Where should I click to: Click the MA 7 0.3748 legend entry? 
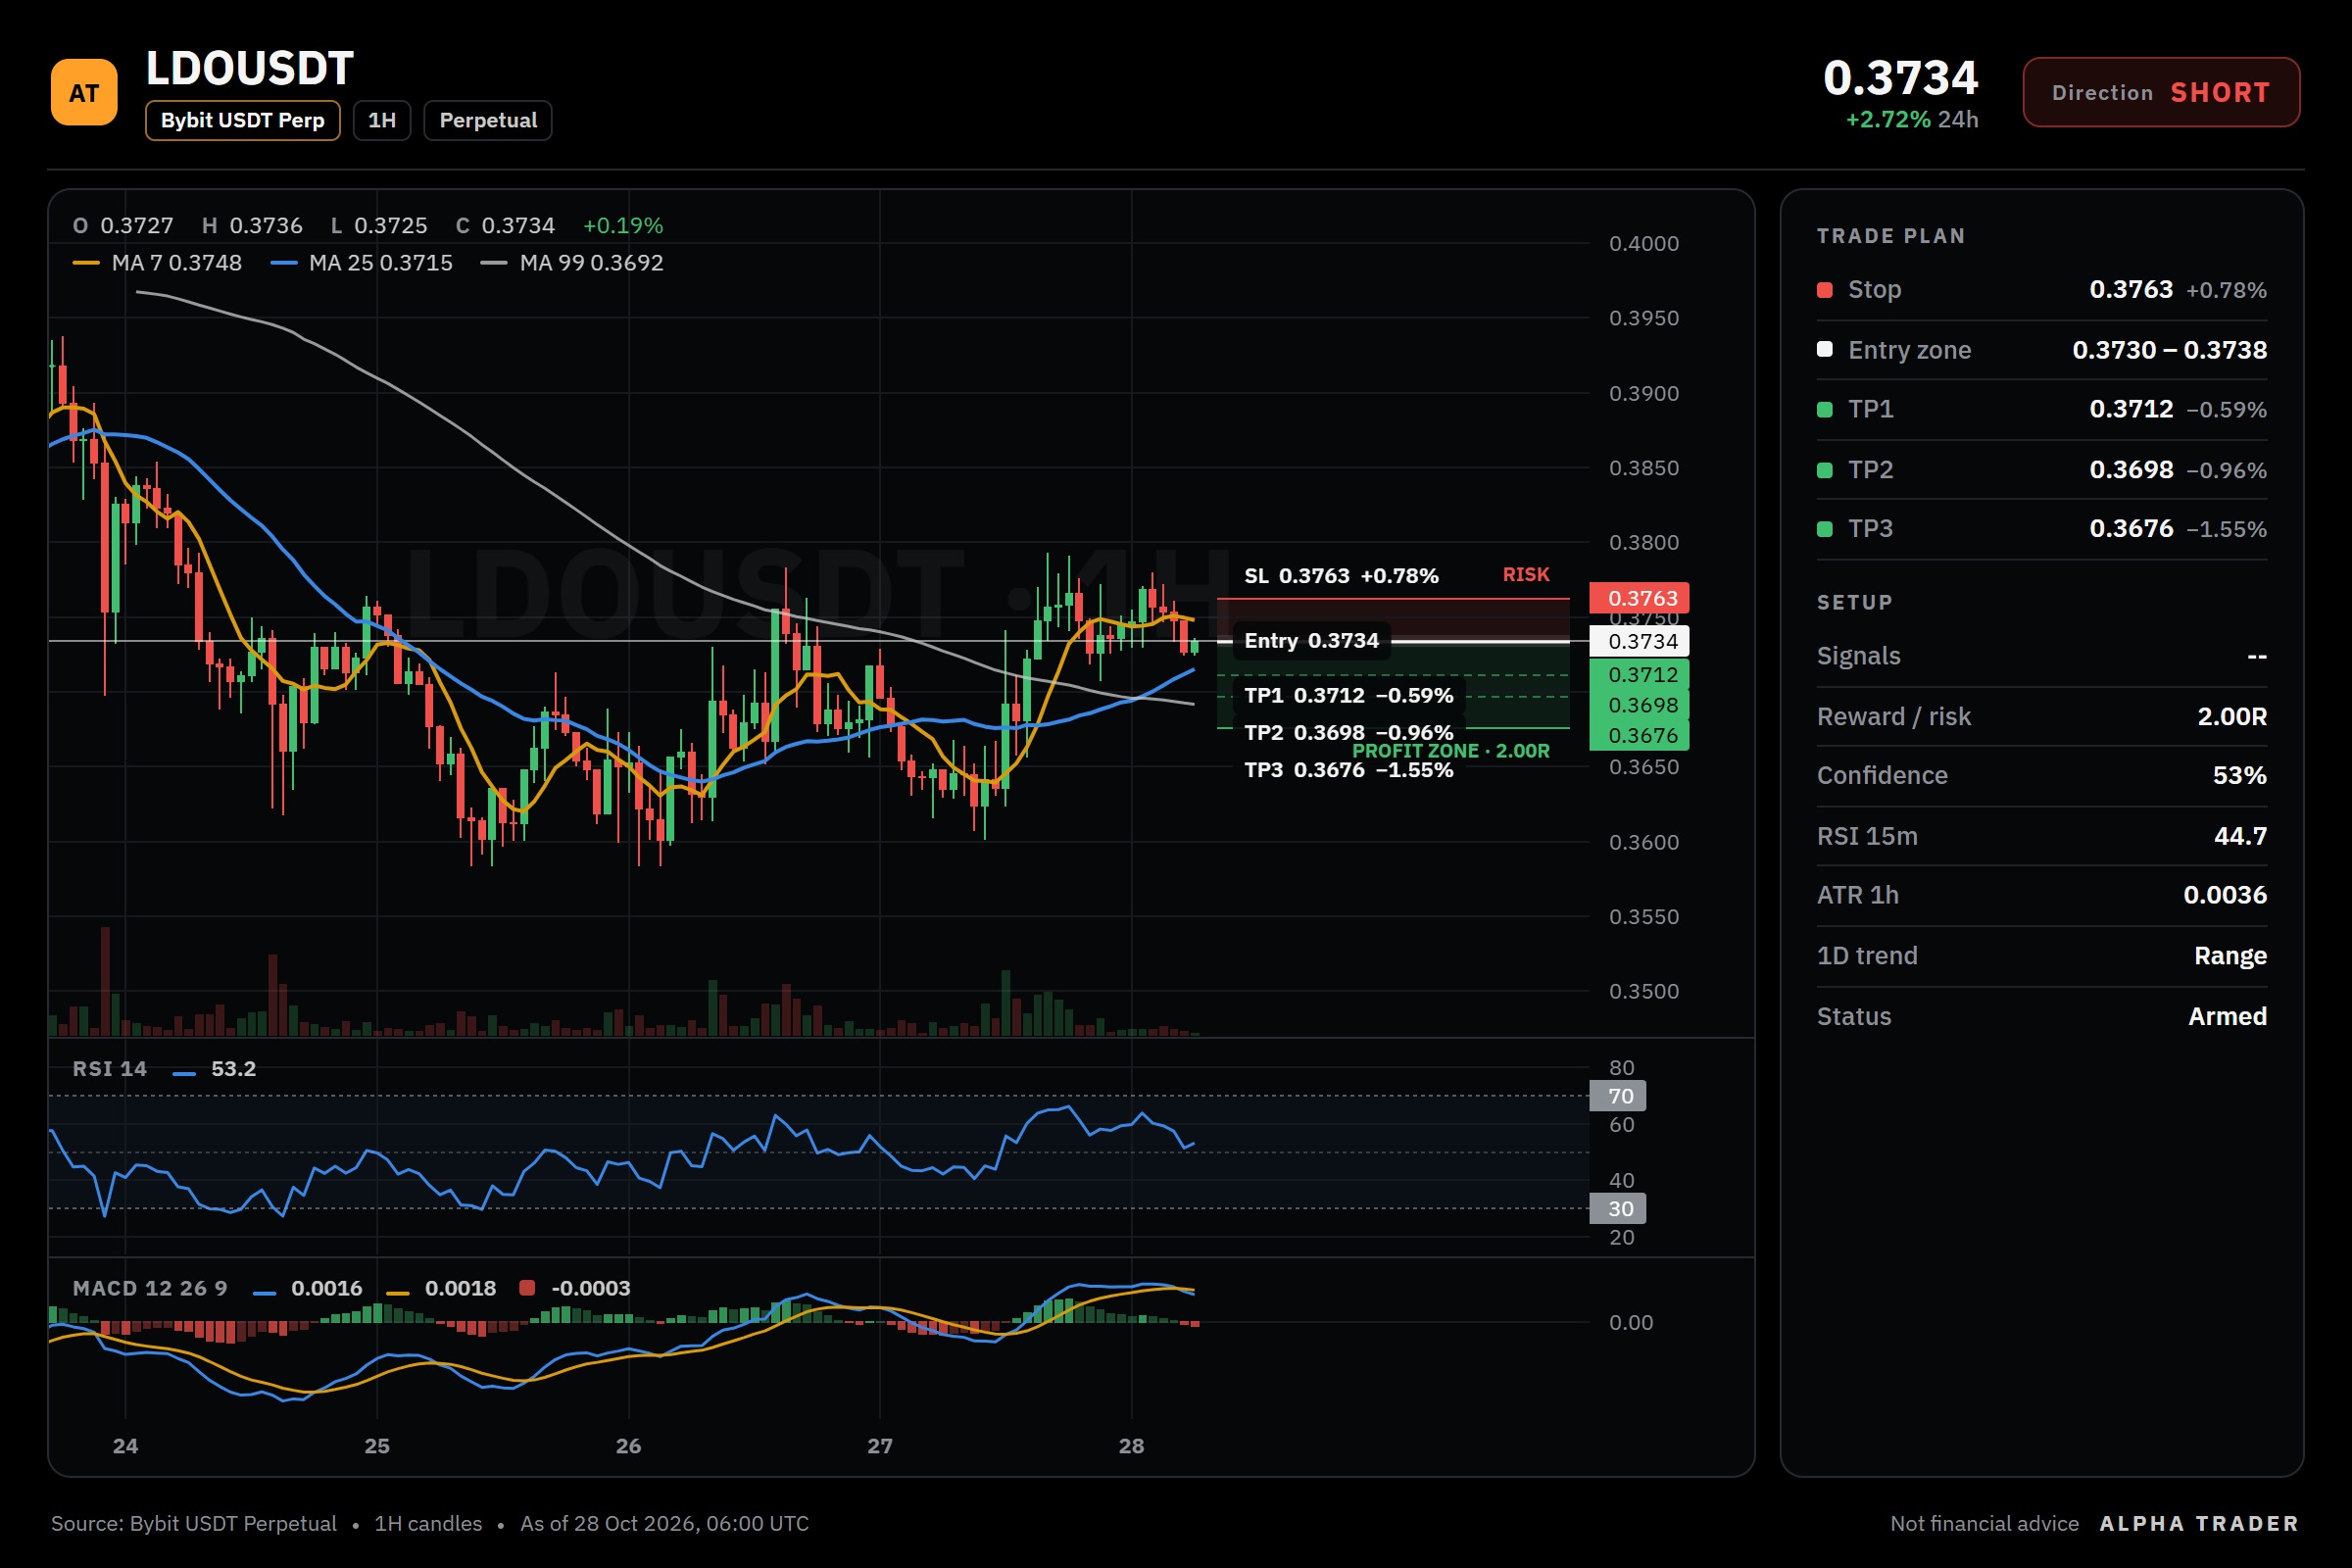click(158, 263)
